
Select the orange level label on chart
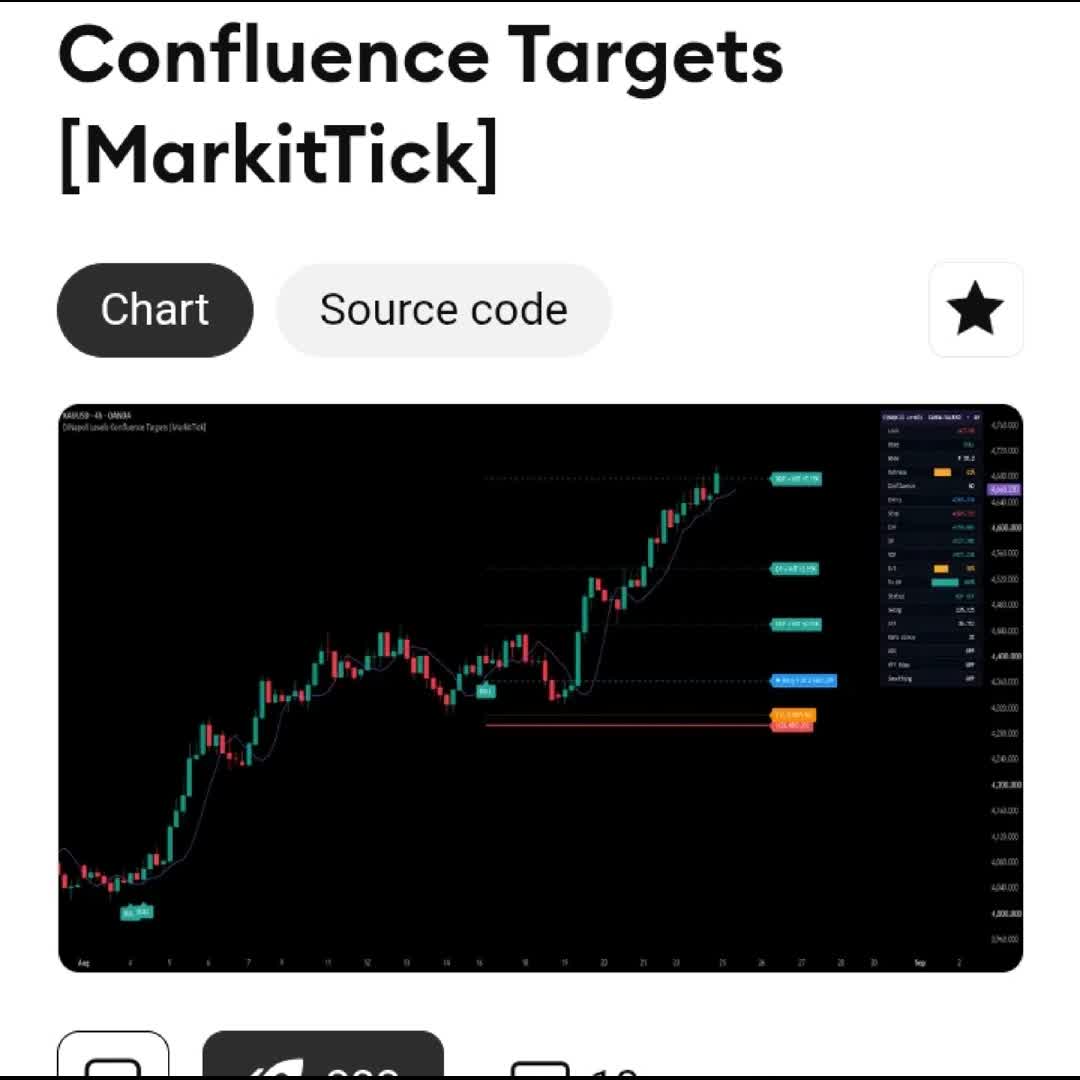(793, 715)
